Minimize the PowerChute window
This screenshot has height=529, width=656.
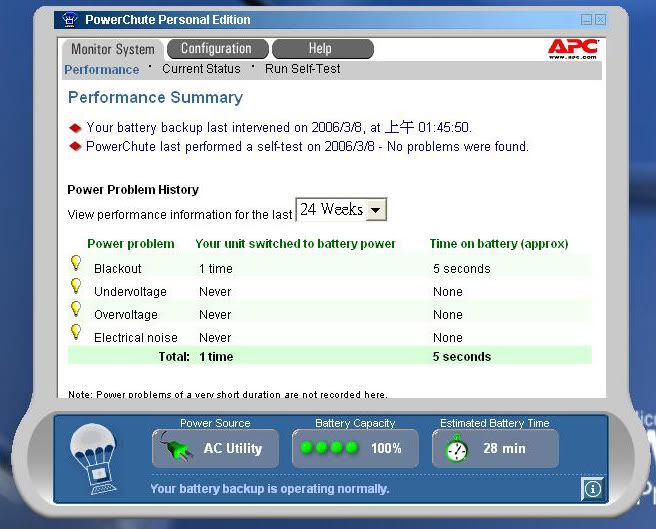[586, 20]
